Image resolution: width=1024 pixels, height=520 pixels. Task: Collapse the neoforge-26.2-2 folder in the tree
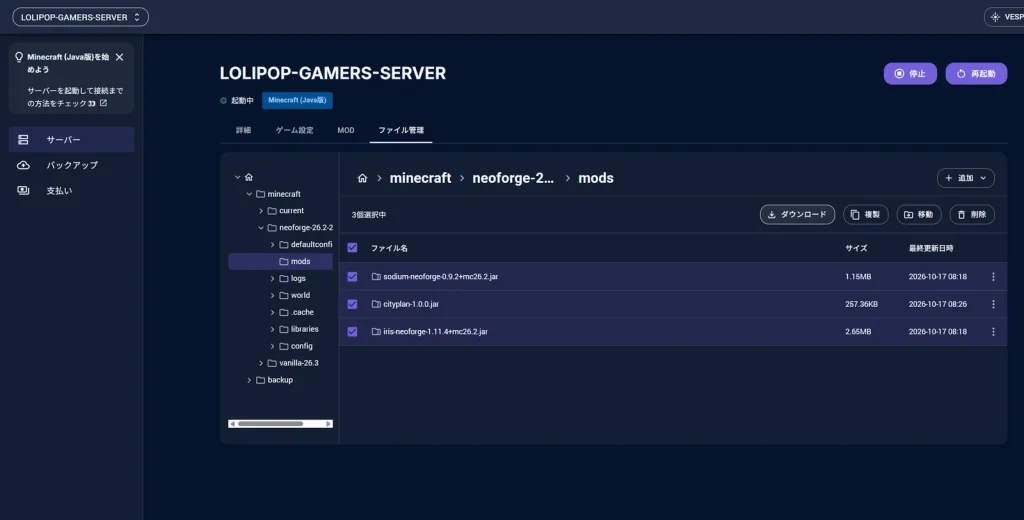[261, 228]
